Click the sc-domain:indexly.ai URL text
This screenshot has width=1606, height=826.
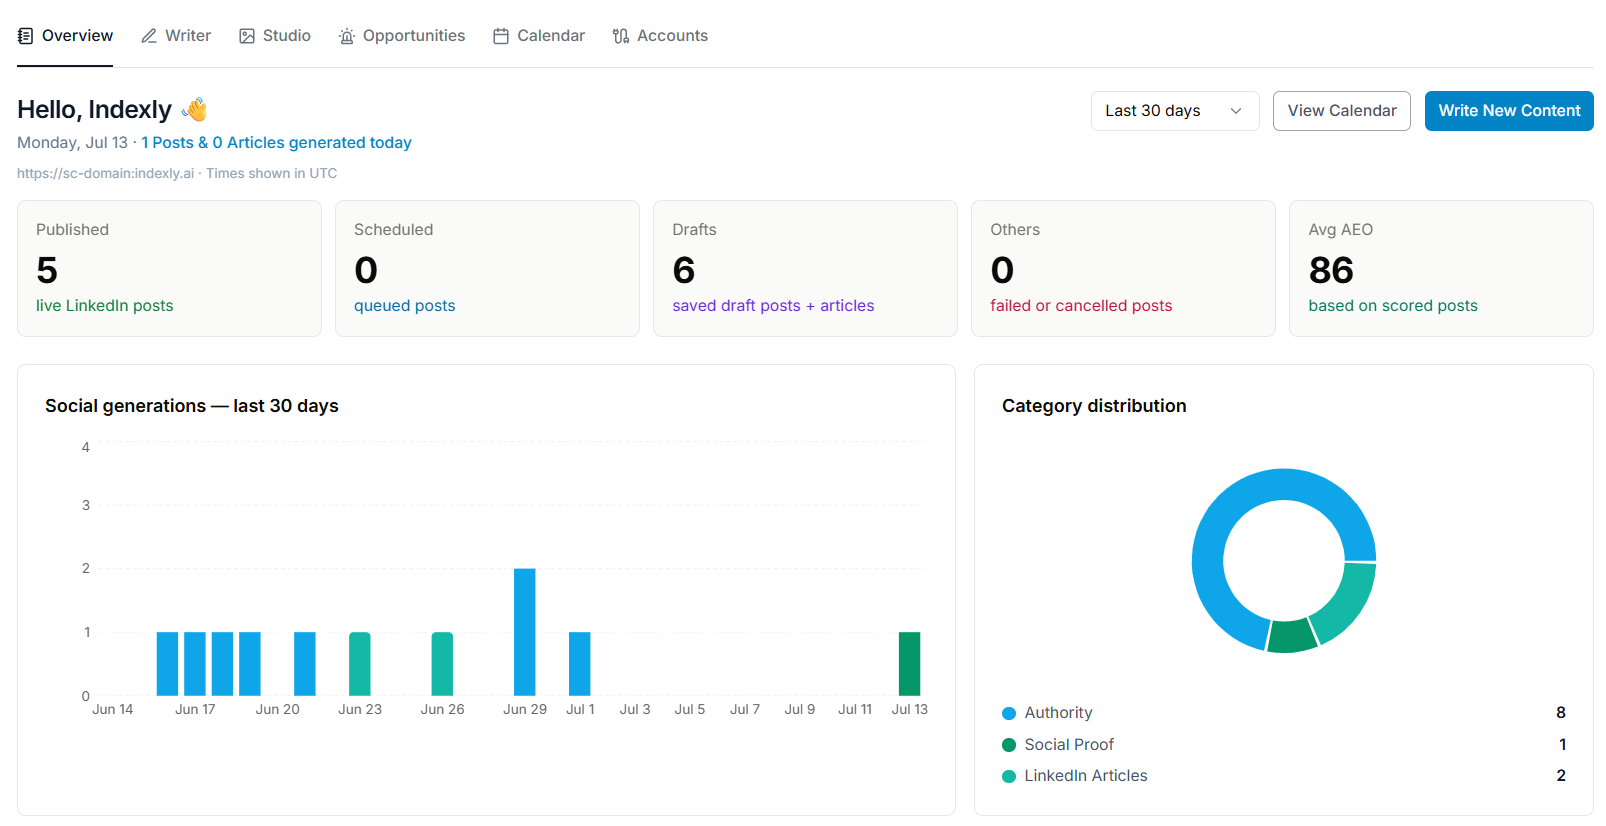(106, 173)
